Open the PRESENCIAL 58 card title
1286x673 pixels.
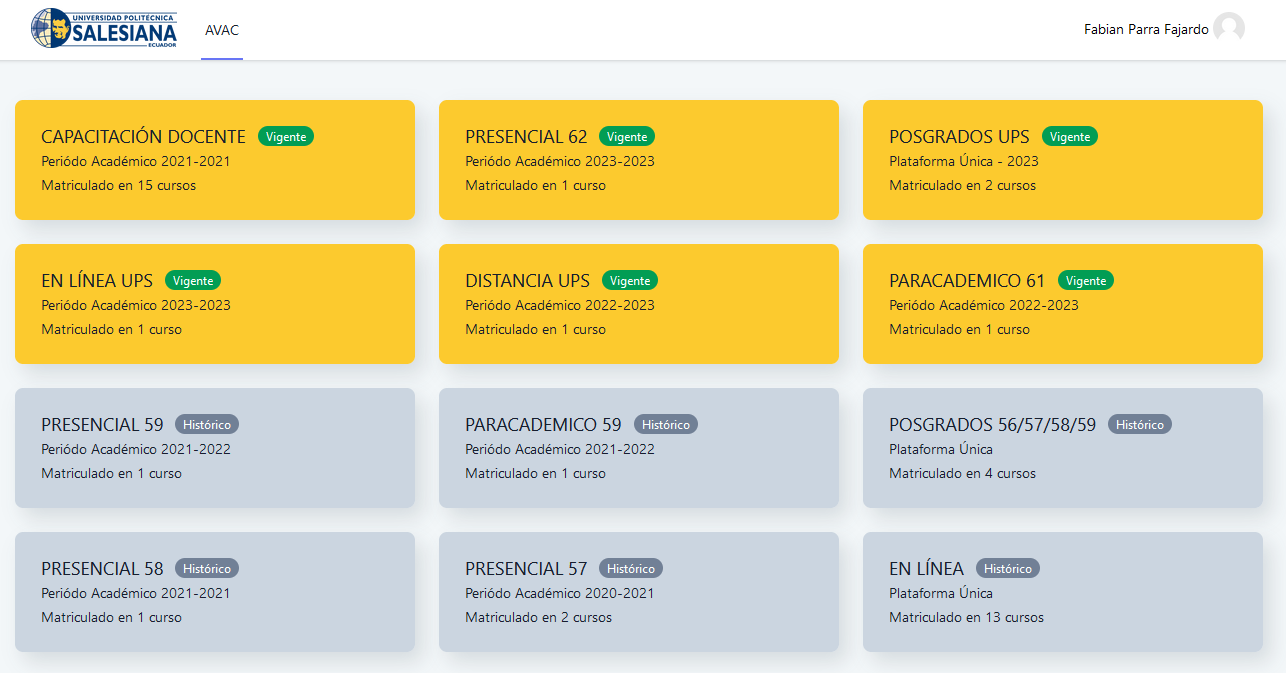(102, 569)
